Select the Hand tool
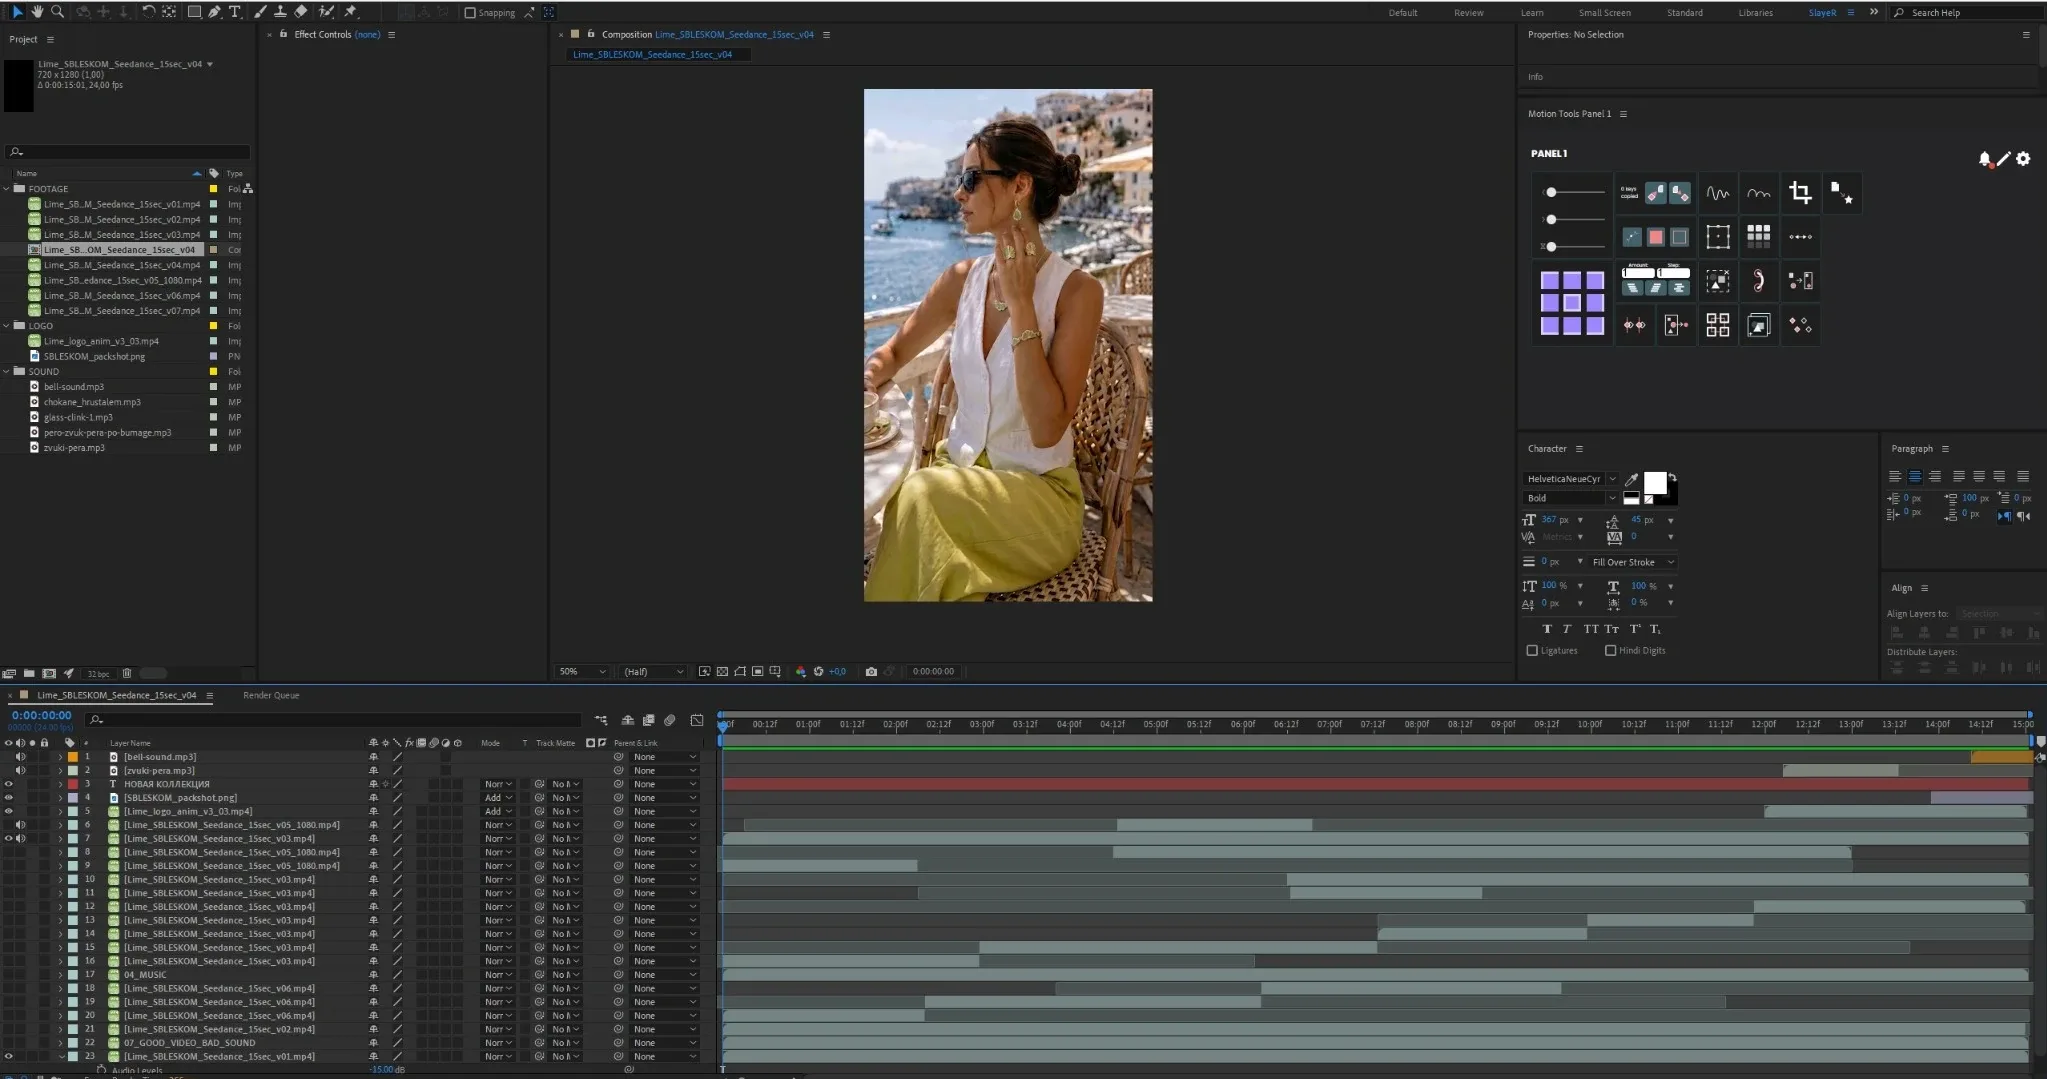Image resolution: width=2047 pixels, height=1079 pixels. pos(37,12)
